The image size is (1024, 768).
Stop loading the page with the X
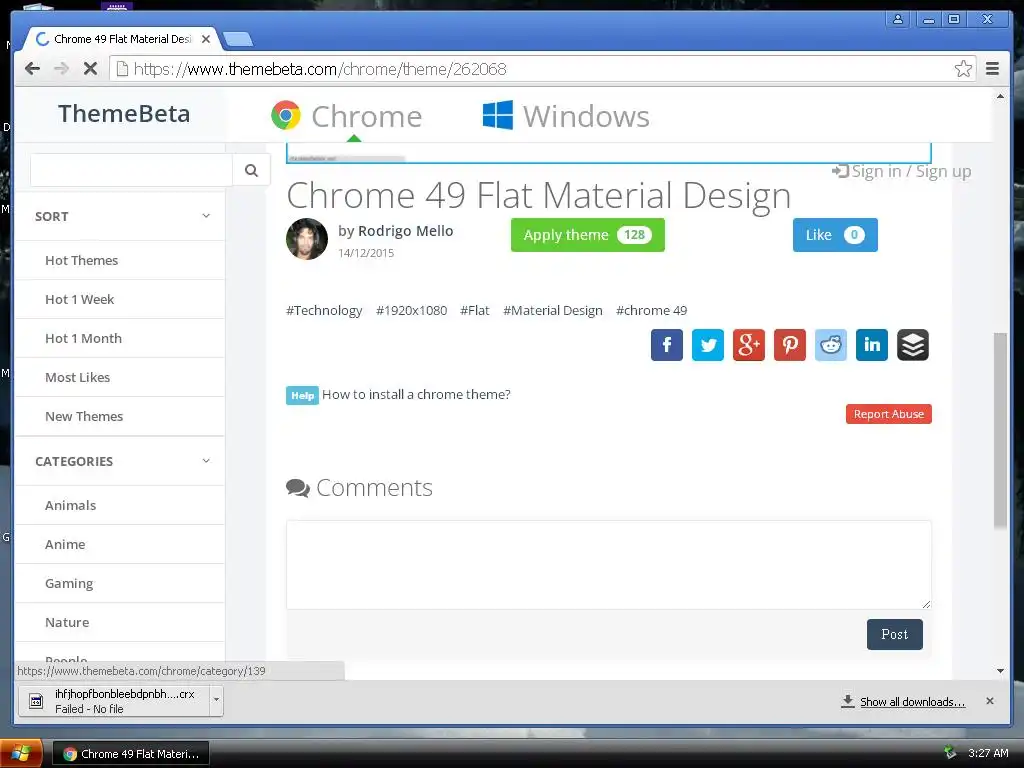[x=90, y=69]
